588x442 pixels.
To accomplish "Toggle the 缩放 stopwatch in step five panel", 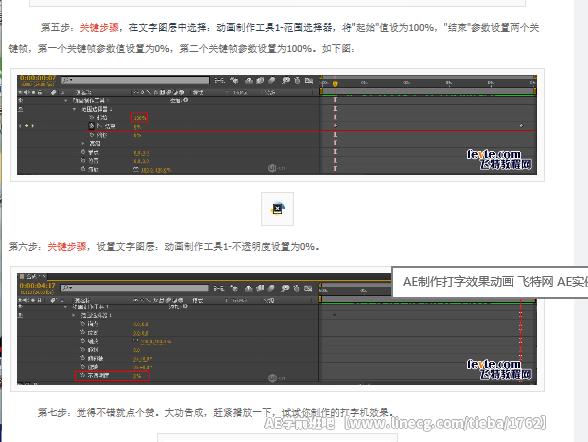I will coord(83,169).
